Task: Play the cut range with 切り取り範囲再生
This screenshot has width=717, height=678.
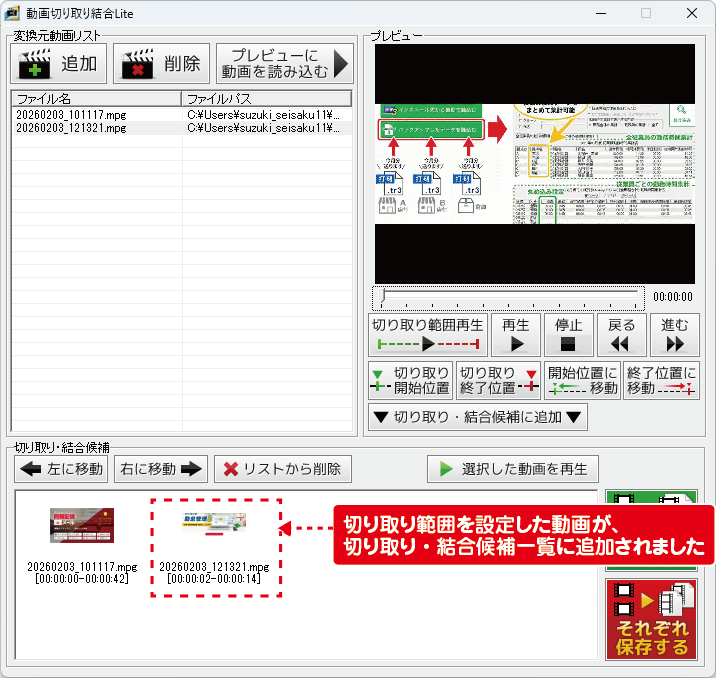Action: click(x=428, y=335)
